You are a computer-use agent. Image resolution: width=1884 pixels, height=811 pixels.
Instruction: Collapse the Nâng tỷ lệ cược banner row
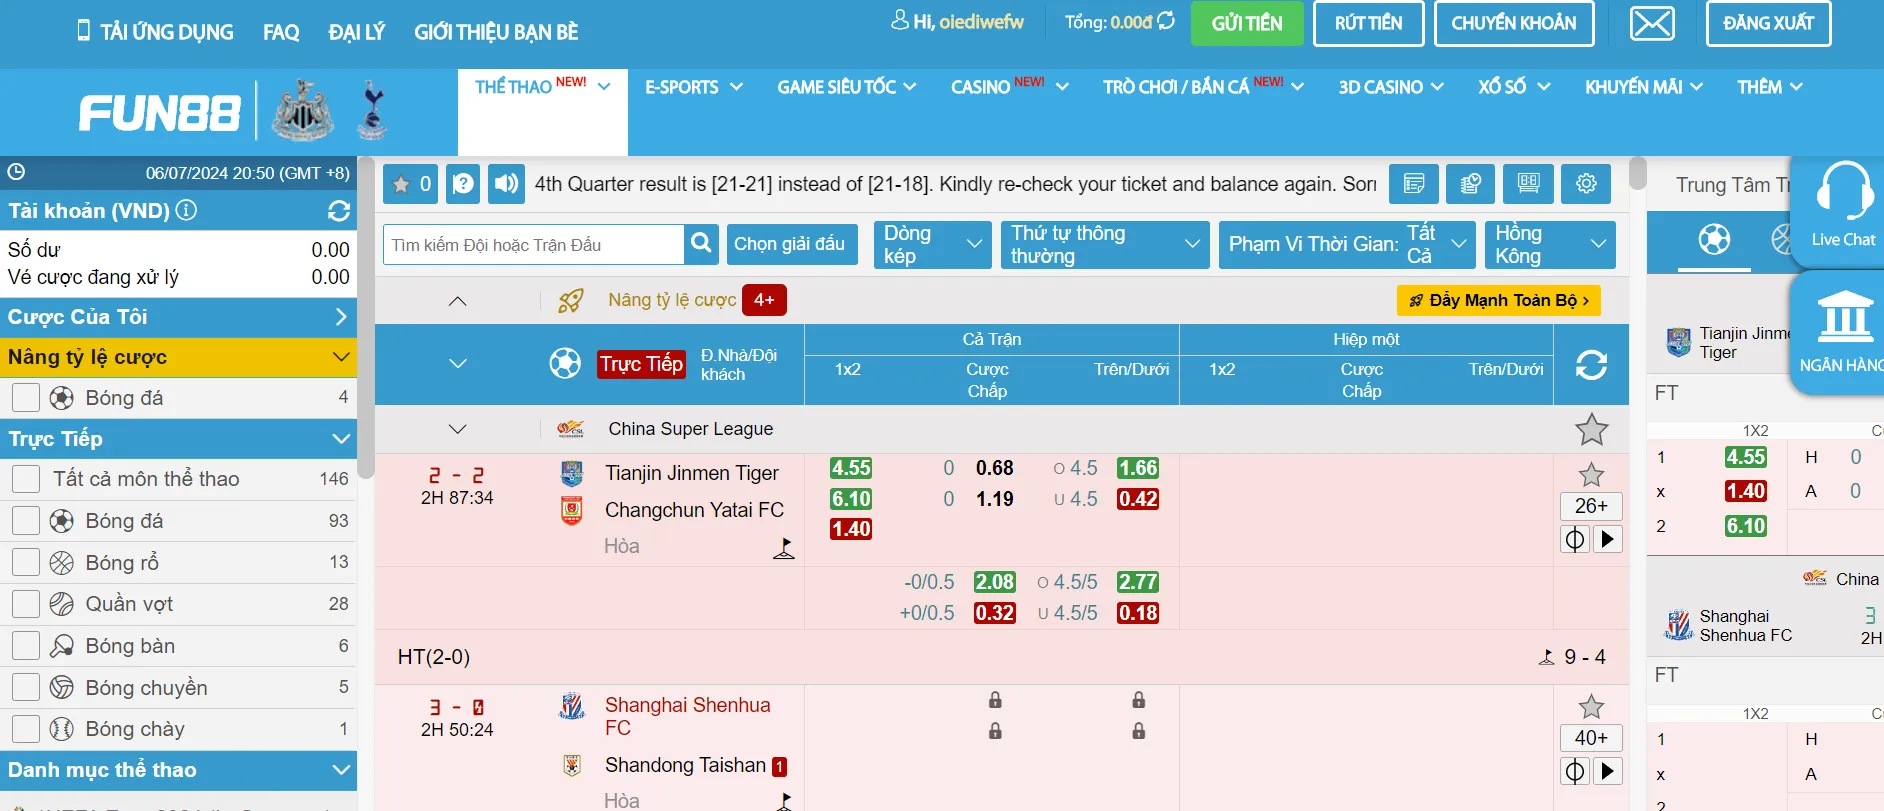(x=458, y=301)
